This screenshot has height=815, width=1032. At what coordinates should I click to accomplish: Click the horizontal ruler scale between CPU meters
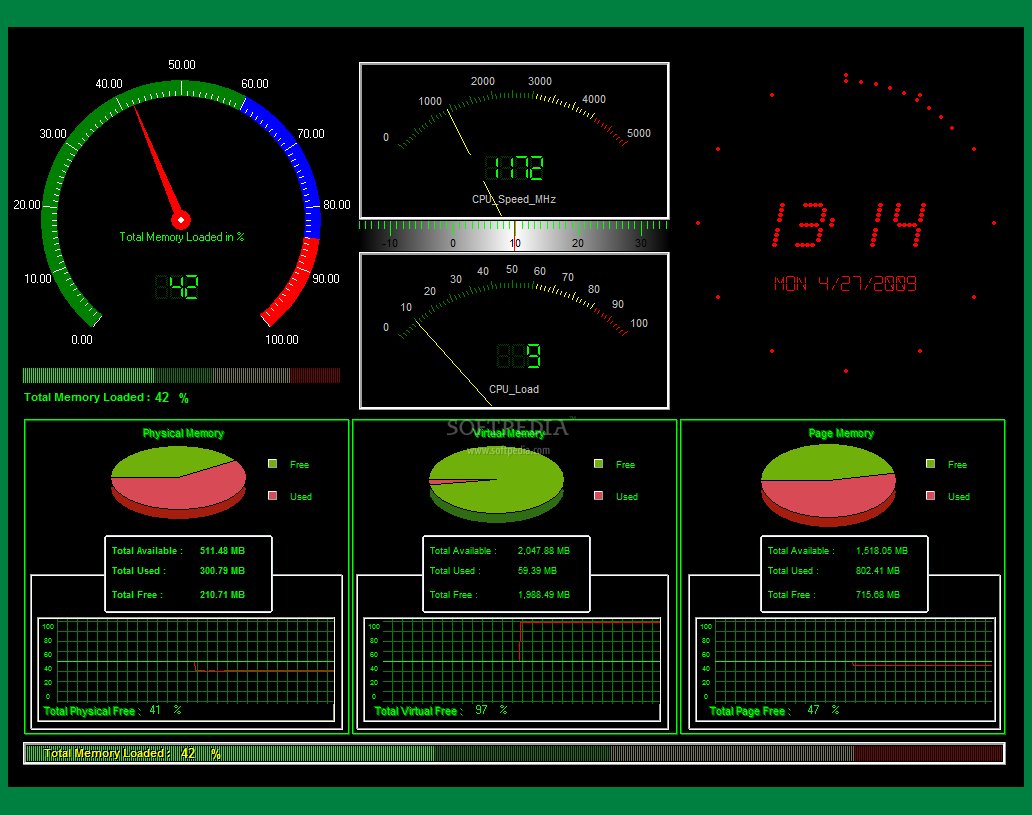tap(514, 235)
